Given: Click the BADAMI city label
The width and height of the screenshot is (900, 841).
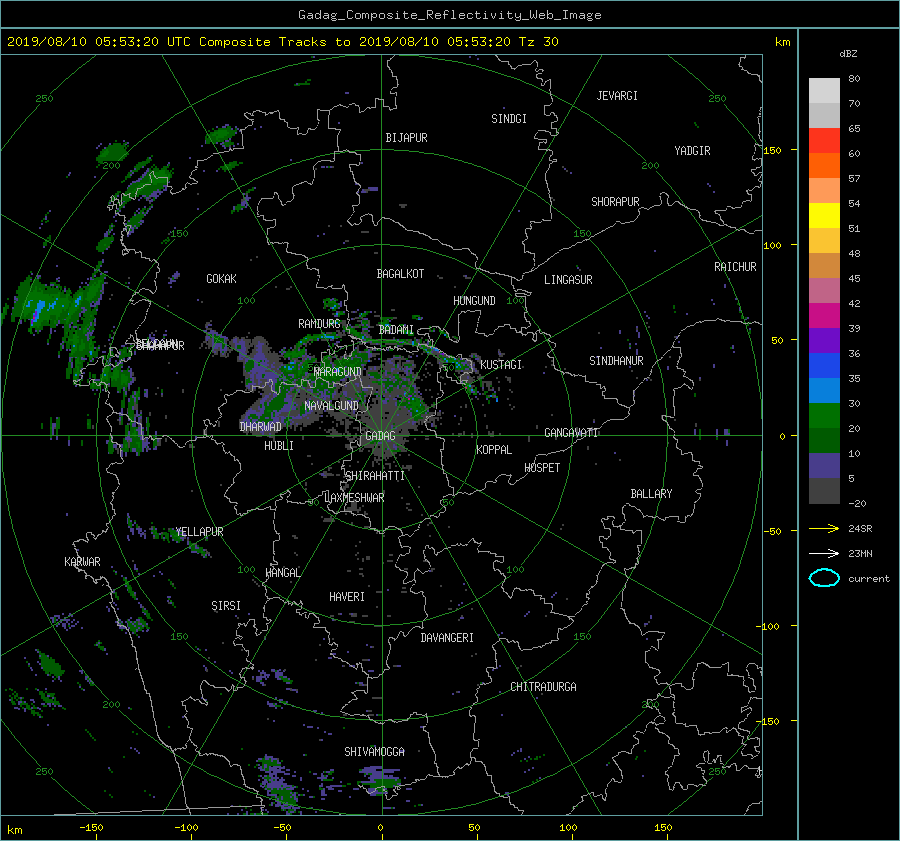Looking at the screenshot, I should tap(396, 330).
